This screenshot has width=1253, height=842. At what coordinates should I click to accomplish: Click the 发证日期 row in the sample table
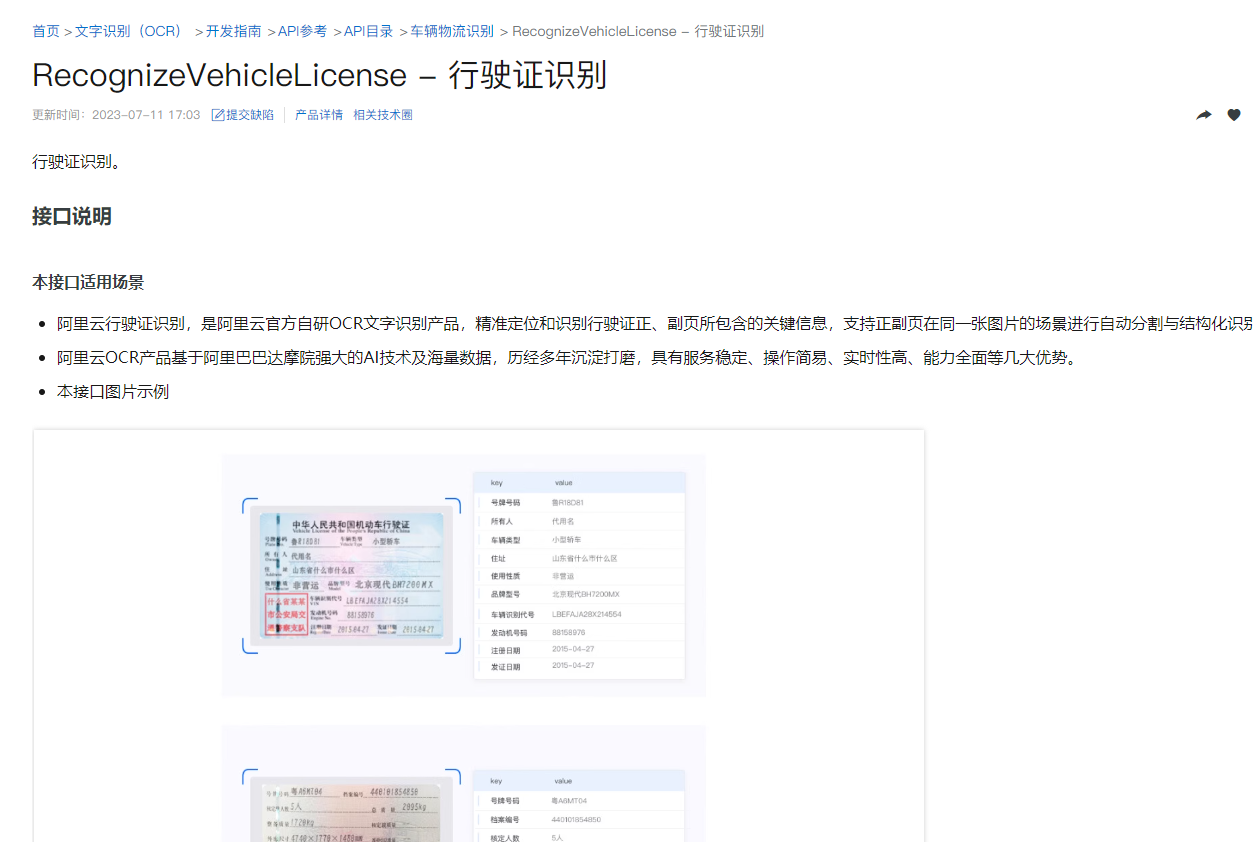580,666
